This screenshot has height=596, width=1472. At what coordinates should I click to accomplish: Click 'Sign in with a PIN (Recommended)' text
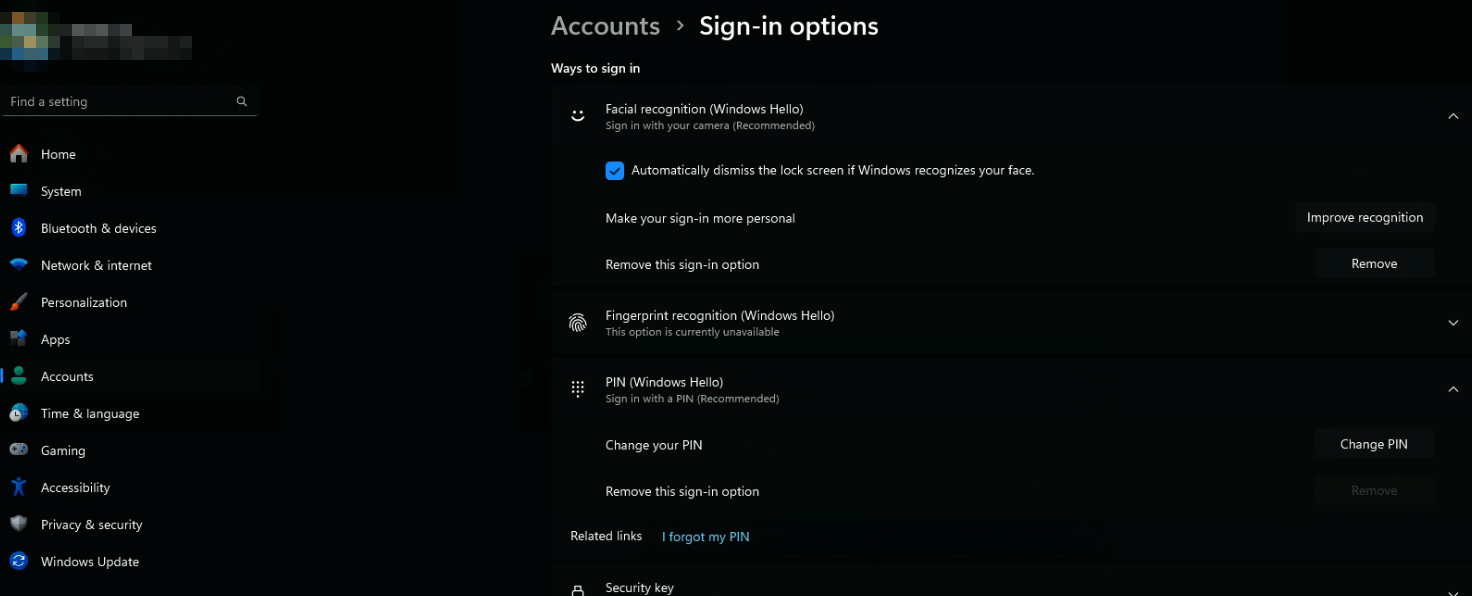pos(692,399)
